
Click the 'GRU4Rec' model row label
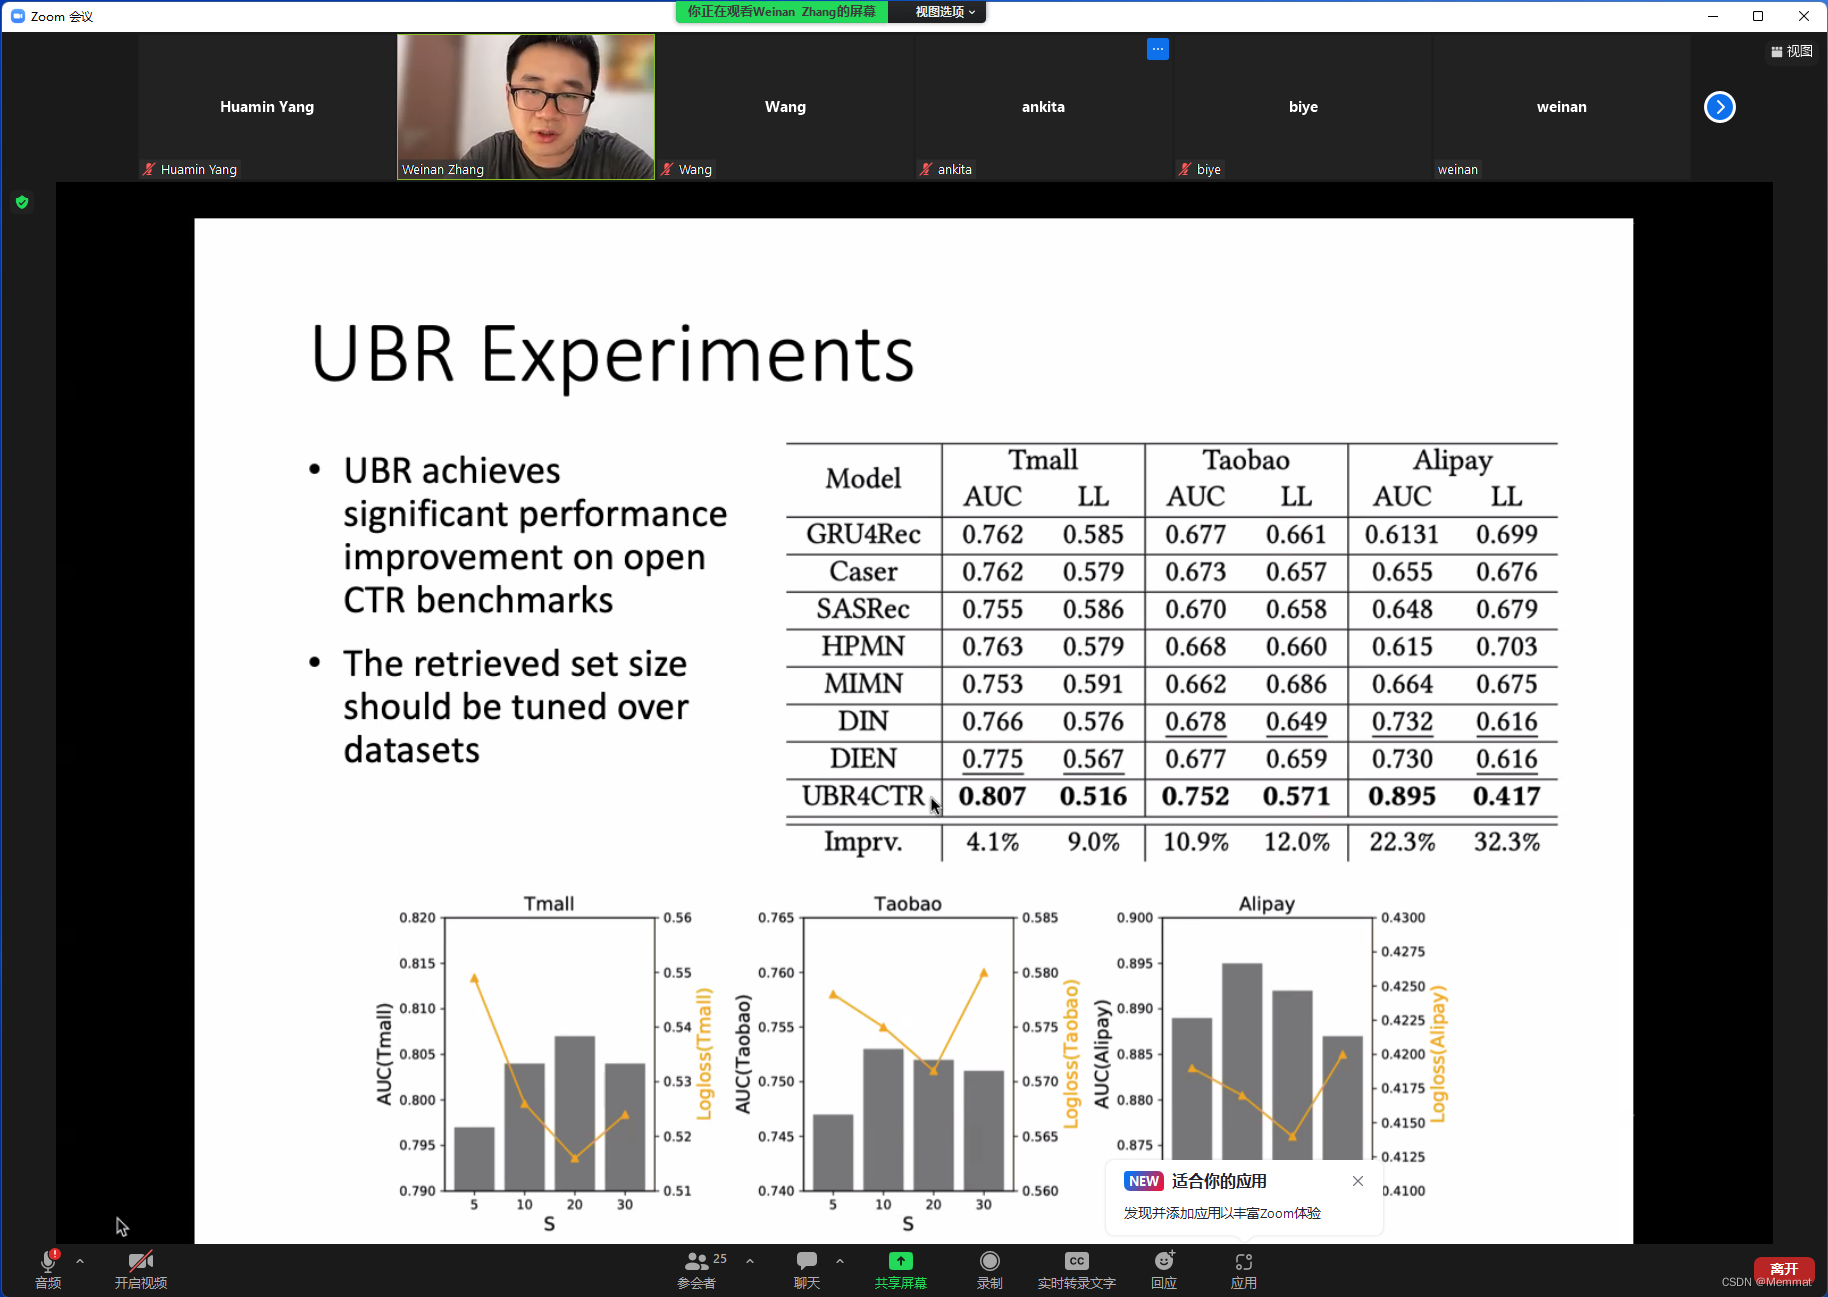(863, 534)
